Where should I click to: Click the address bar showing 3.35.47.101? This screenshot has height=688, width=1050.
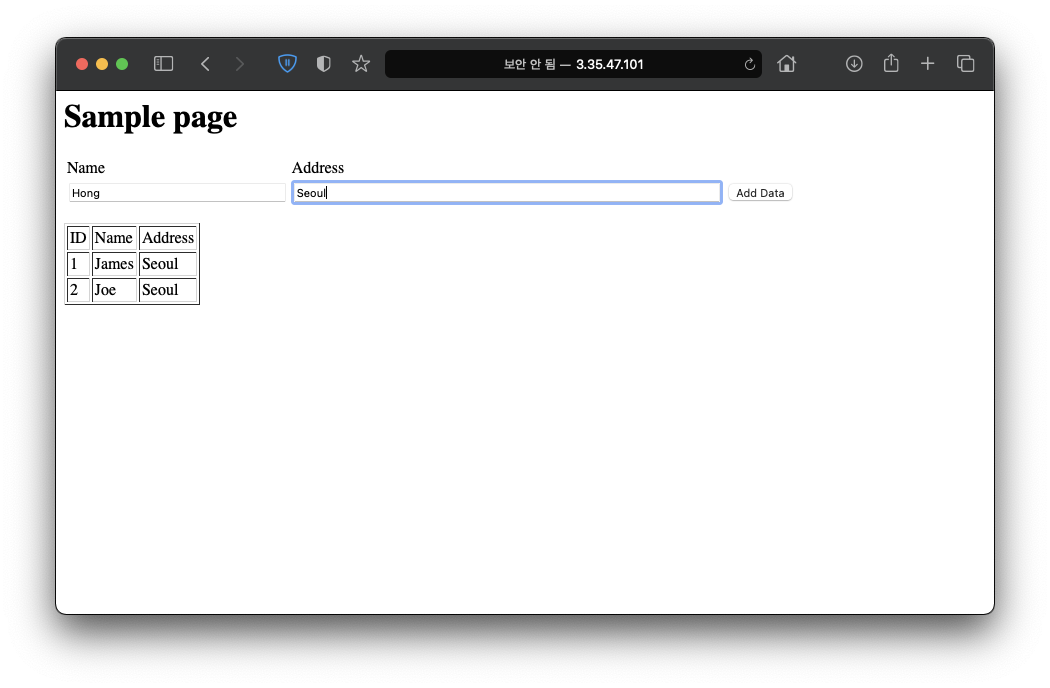573,64
